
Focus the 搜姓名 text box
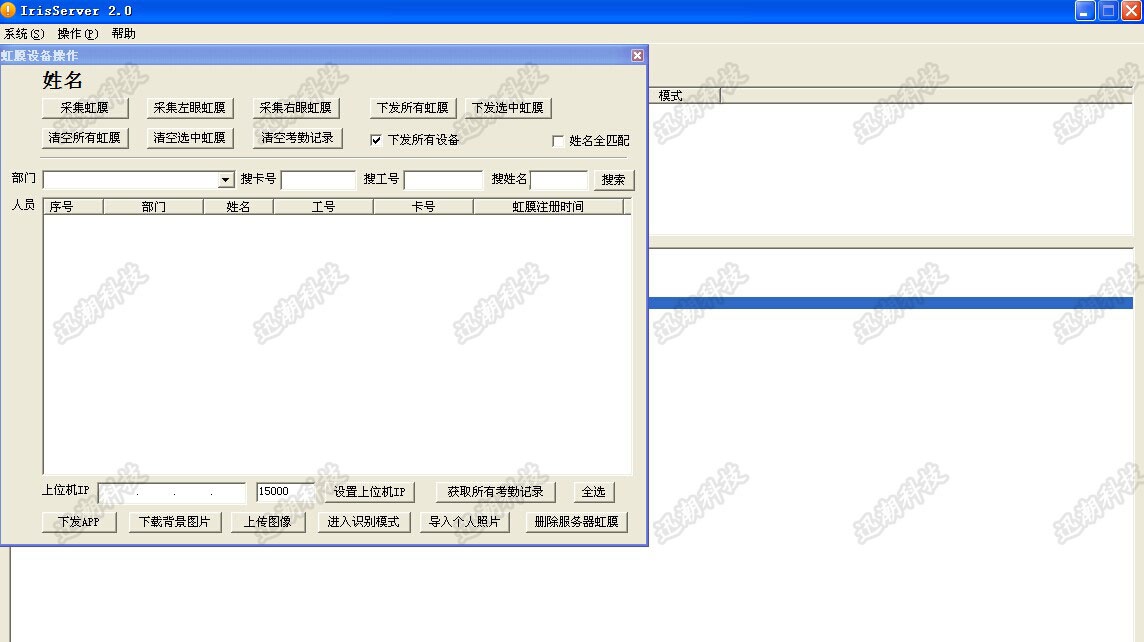click(558, 180)
